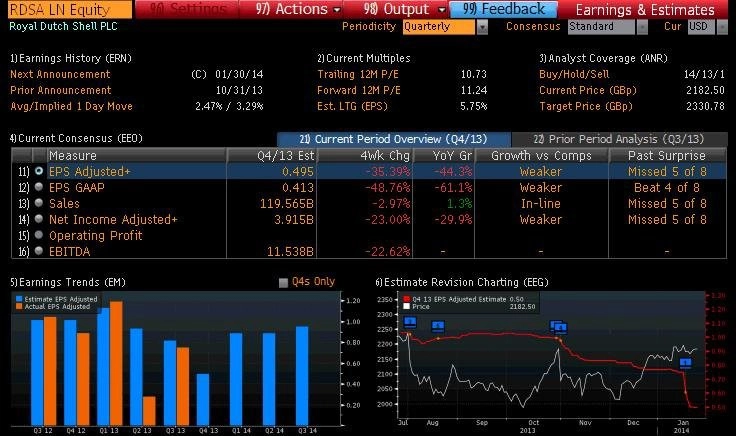
Task: Open 6) Estimate Revision Charting (EEG) link
Action: click(x=462, y=282)
